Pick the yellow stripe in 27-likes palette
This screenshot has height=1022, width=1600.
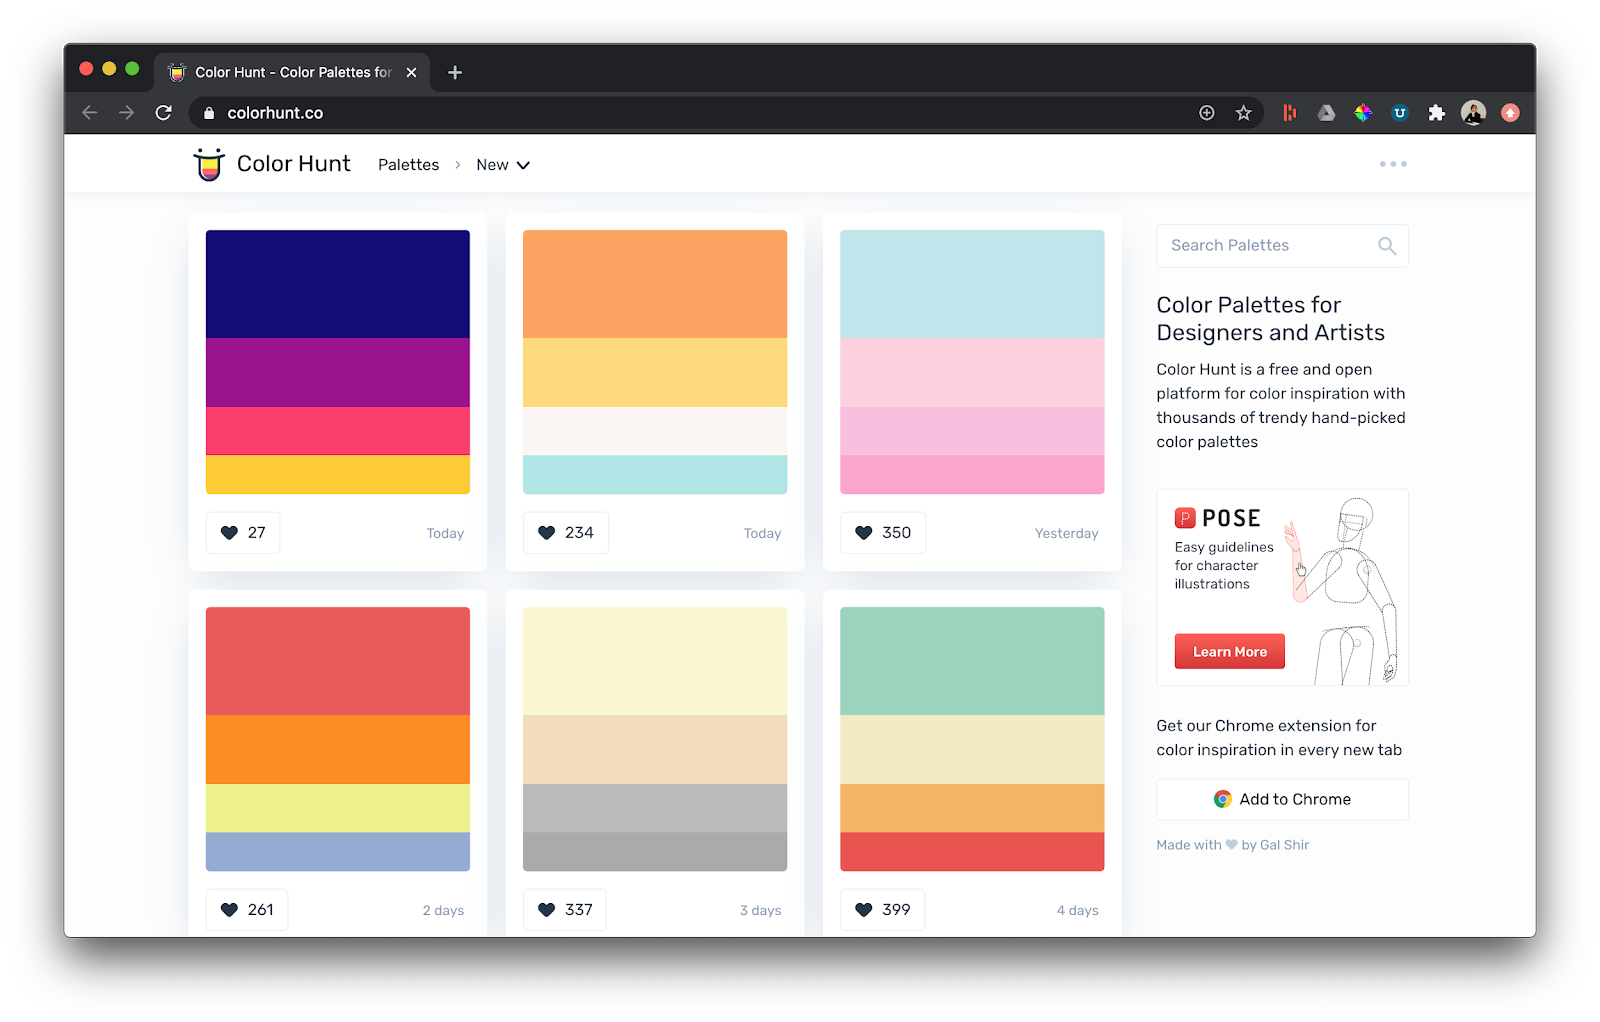pyautogui.click(x=338, y=475)
